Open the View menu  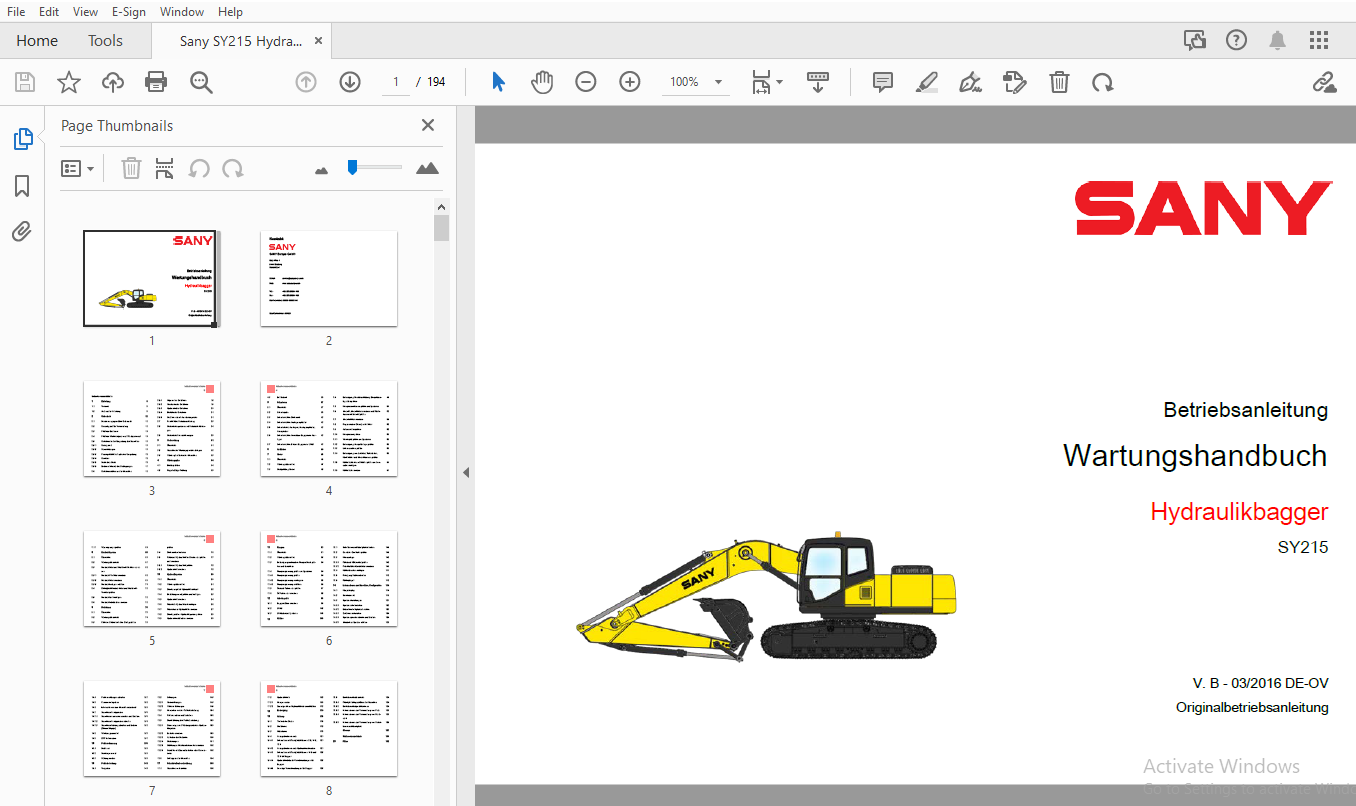(86, 11)
